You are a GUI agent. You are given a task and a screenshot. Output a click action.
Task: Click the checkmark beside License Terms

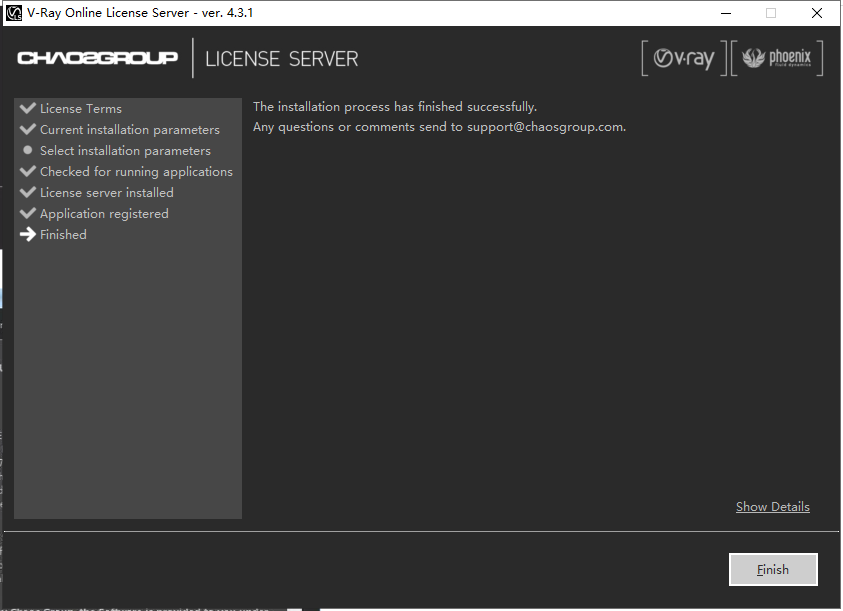(x=27, y=108)
